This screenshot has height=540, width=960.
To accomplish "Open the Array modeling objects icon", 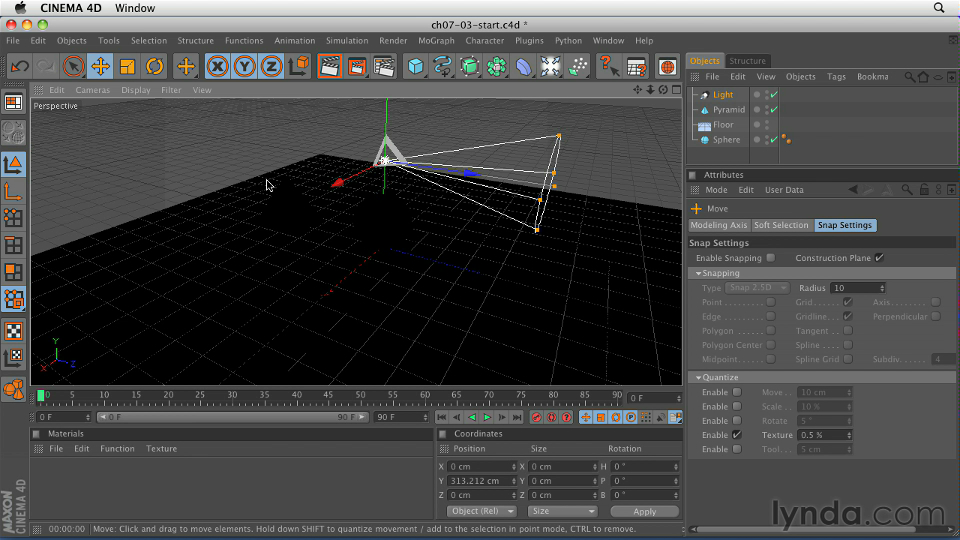I will (497, 66).
